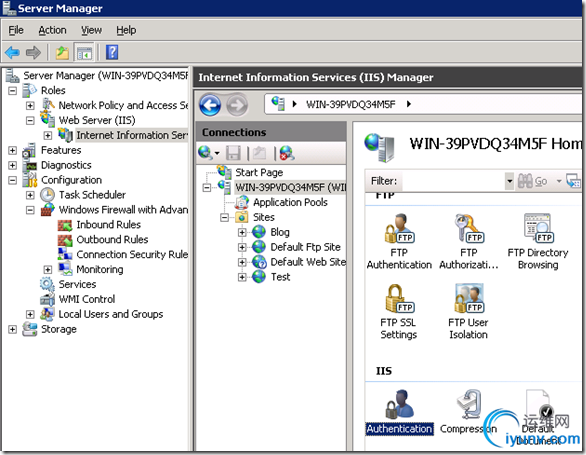
Task: Select Application Pools in Connections tree
Action: tap(290, 202)
